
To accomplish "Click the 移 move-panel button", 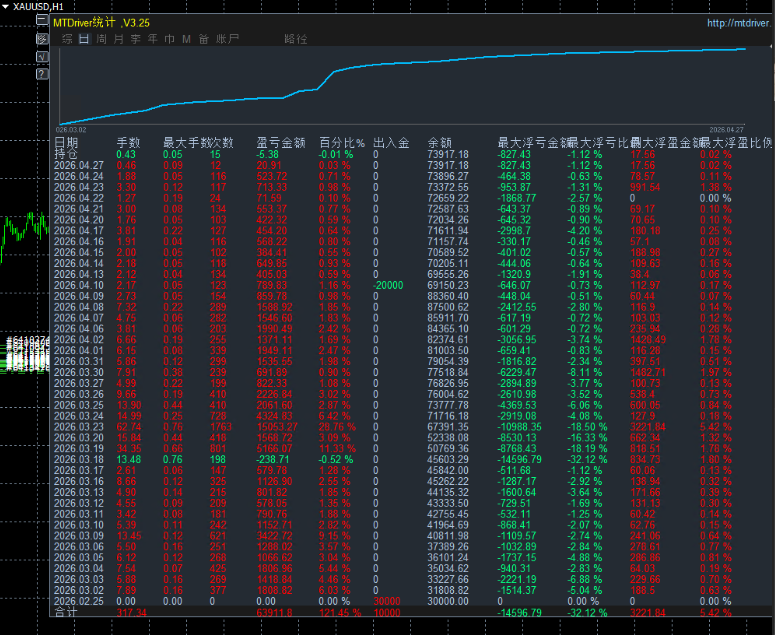I will (42, 39).
